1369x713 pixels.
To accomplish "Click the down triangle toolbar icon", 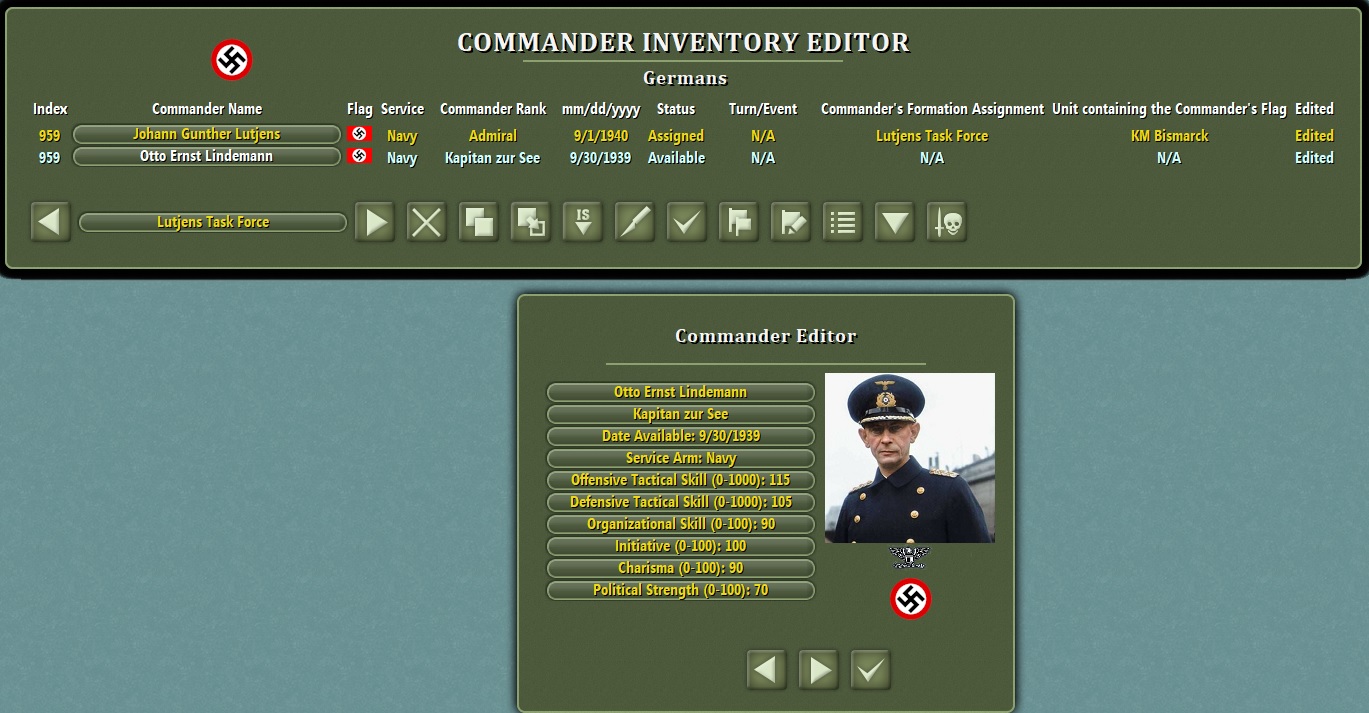I will coord(894,221).
